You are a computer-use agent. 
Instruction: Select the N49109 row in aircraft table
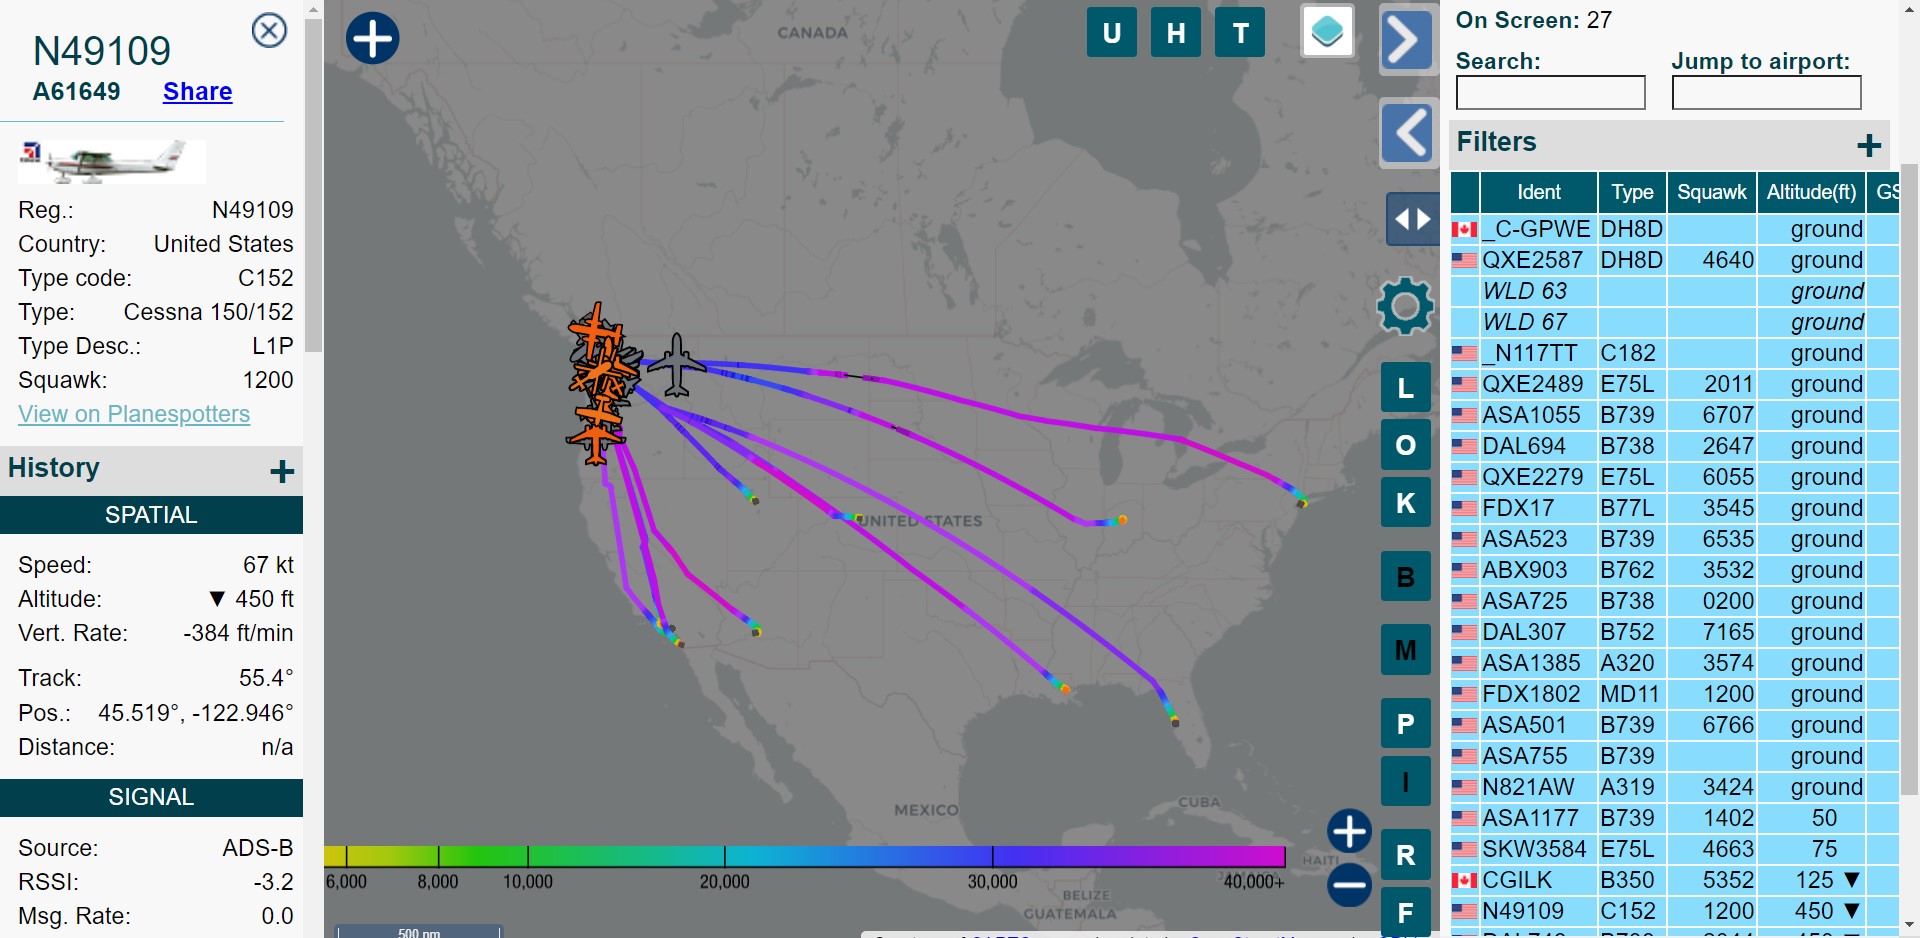point(1675,911)
